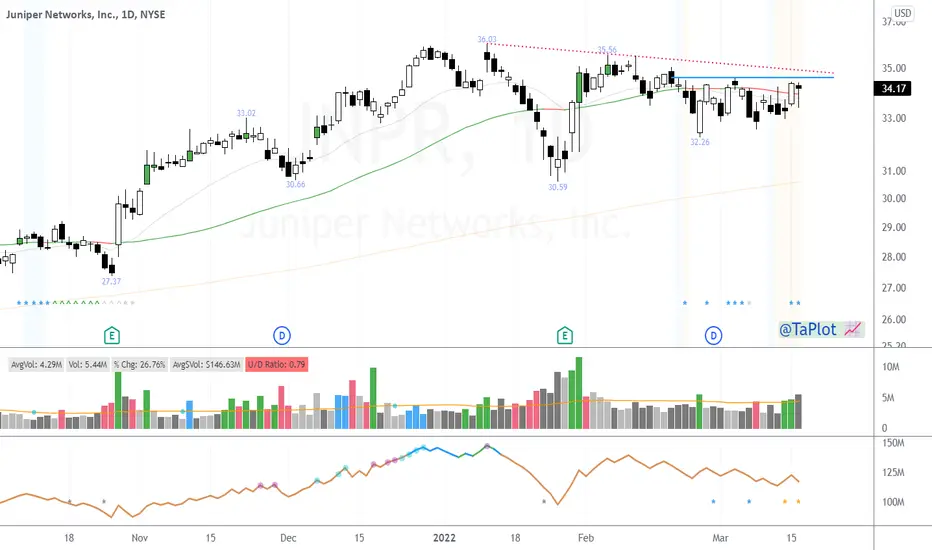This screenshot has height=550, width=932.
Task: Click the USD currency button
Action: pos(902,13)
